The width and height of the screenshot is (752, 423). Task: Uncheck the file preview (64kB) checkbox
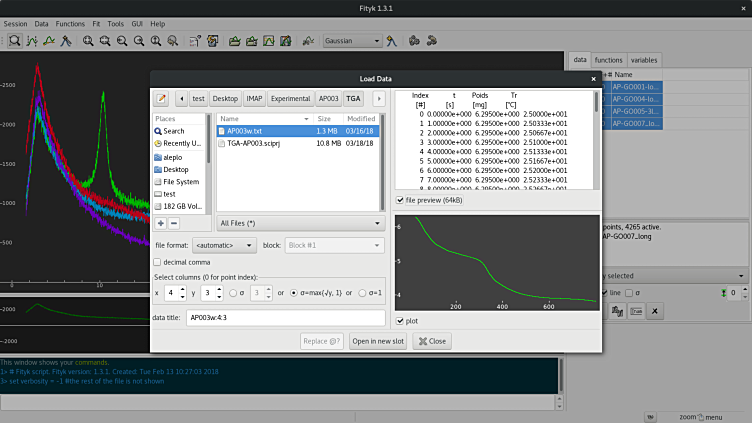coord(401,200)
